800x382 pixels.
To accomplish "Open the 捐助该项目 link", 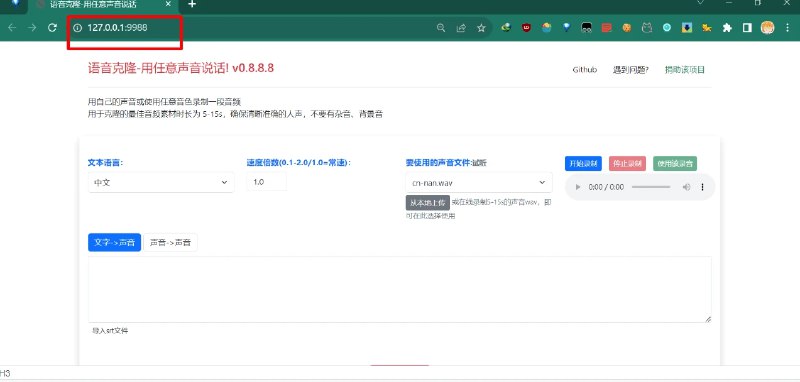I will click(685, 70).
